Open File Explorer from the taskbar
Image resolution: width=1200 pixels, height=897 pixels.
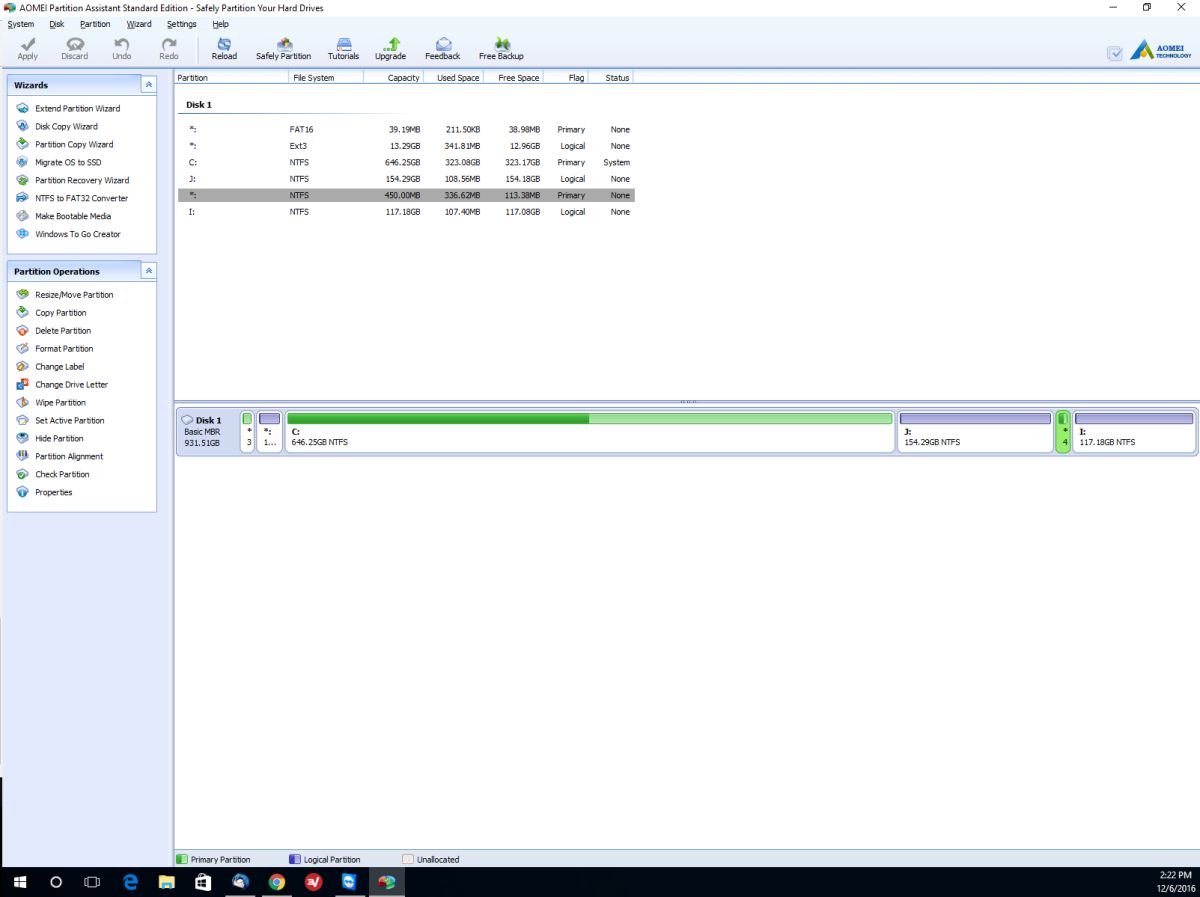coord(167,882)
